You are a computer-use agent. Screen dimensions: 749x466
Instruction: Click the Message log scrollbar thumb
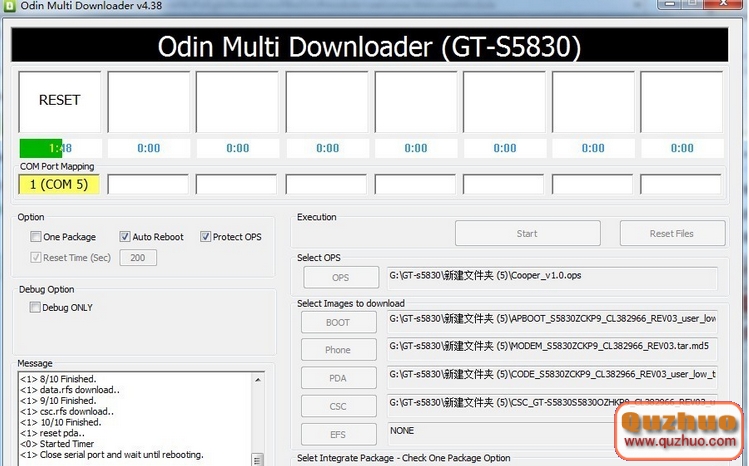coord(257,460)
